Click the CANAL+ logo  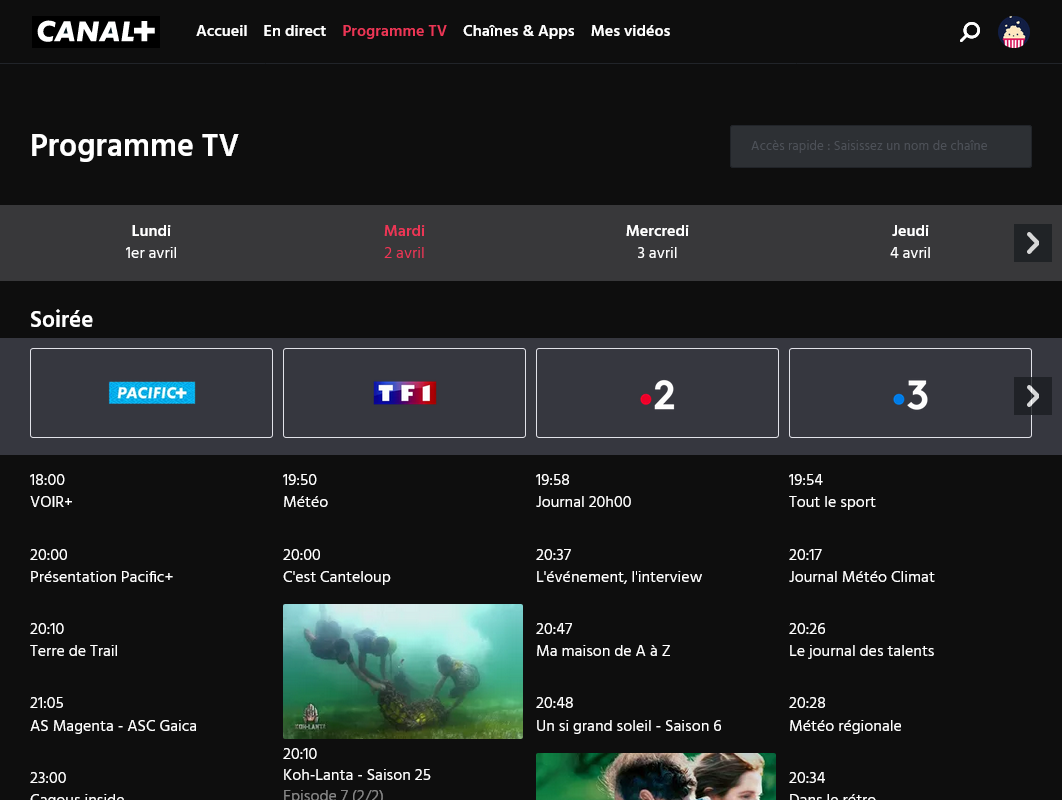pyautogui.click(x=95, y=31)
